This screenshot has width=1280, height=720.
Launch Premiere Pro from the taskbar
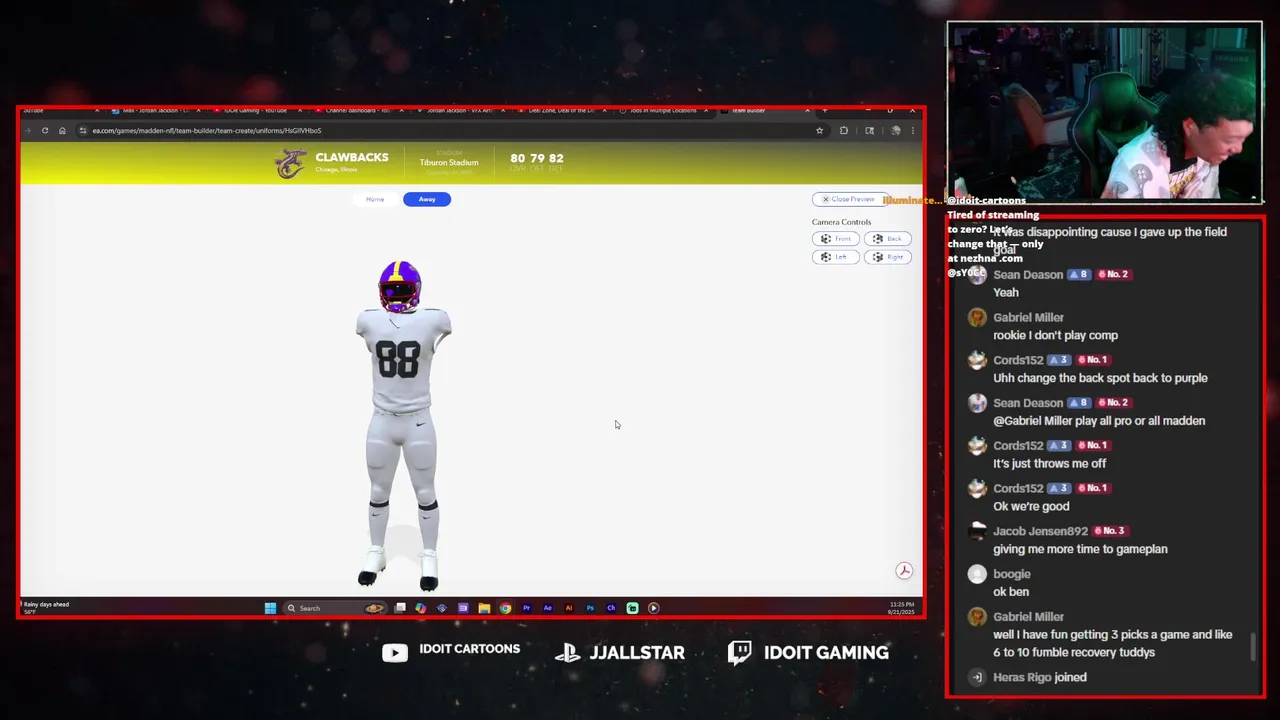coord(526,608)
